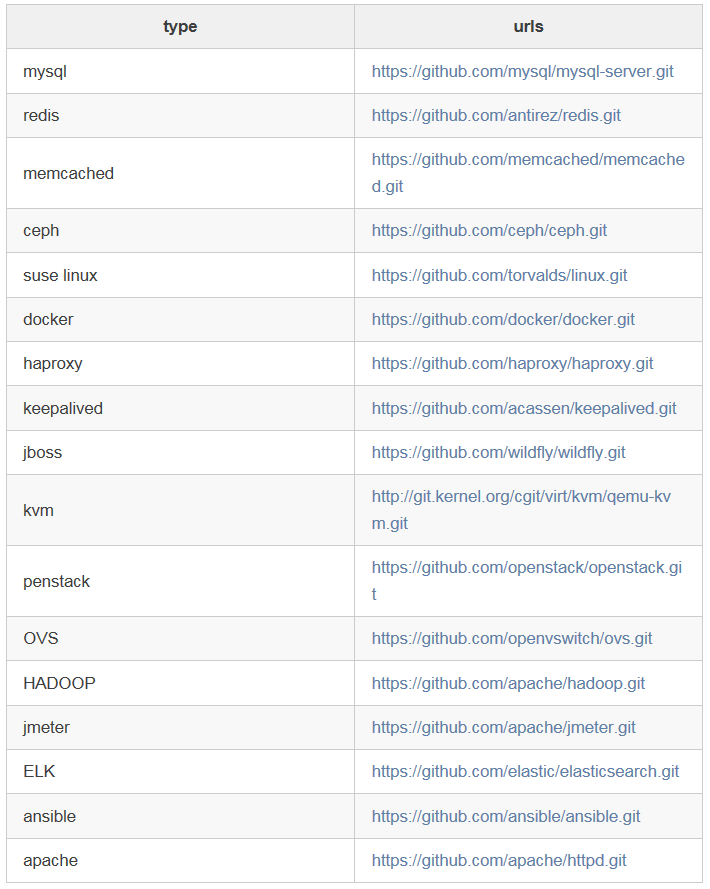Open the ansible.git GitHub link
Viewport: 710px width, 889px height.
click(506, 816)
